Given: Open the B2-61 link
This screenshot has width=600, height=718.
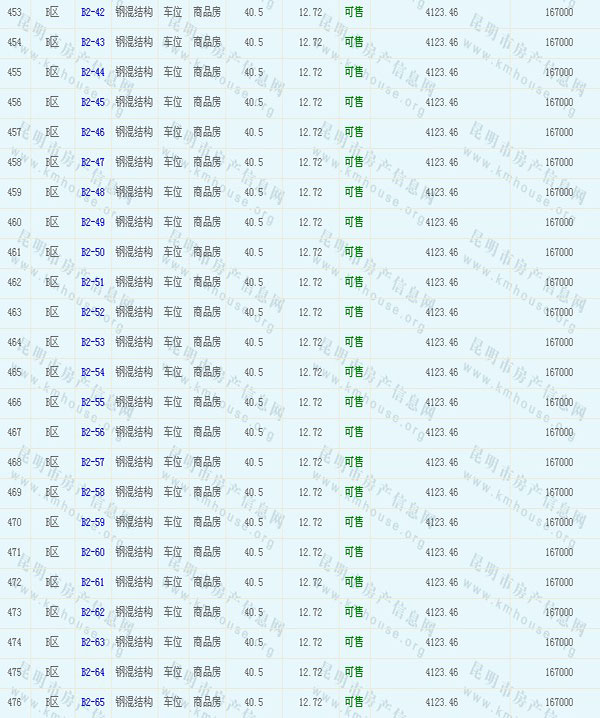Looking at the screenshot, I should click(92, 582).
